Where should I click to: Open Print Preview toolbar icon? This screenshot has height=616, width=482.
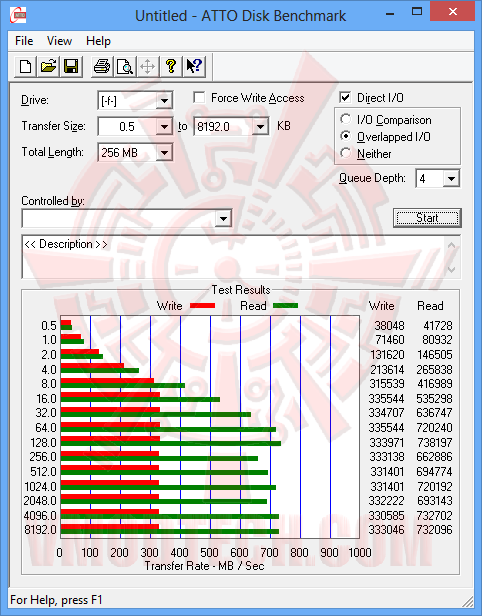pos(125,66)
